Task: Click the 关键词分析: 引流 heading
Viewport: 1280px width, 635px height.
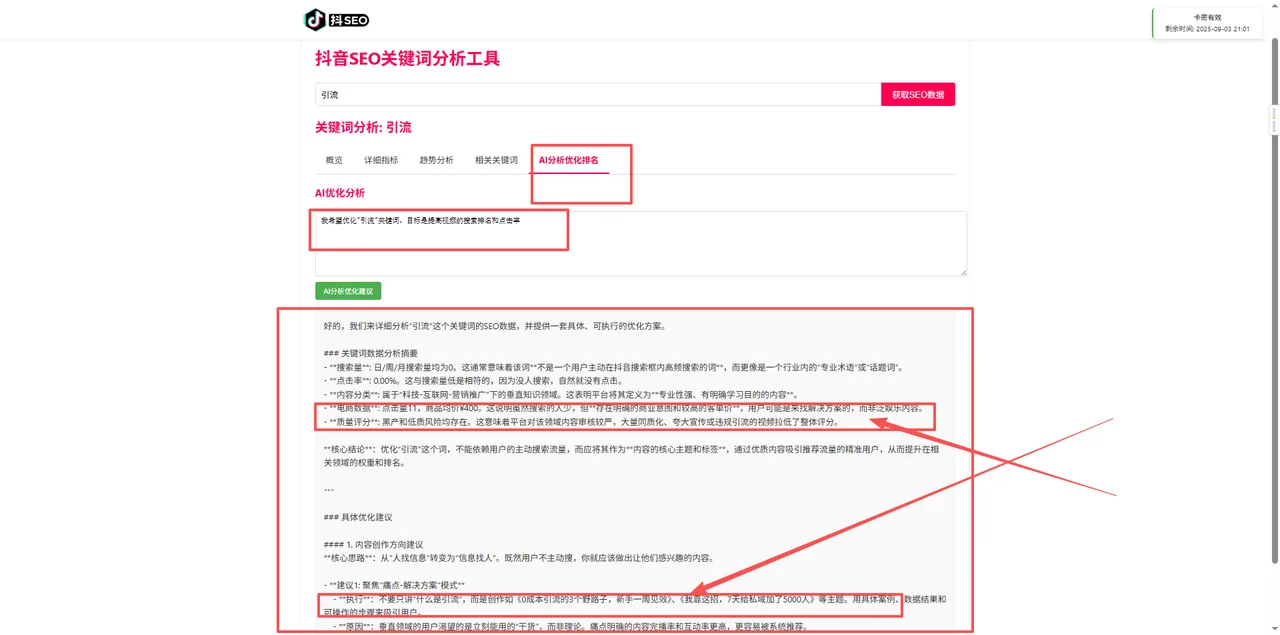Action: click(363, 127)
